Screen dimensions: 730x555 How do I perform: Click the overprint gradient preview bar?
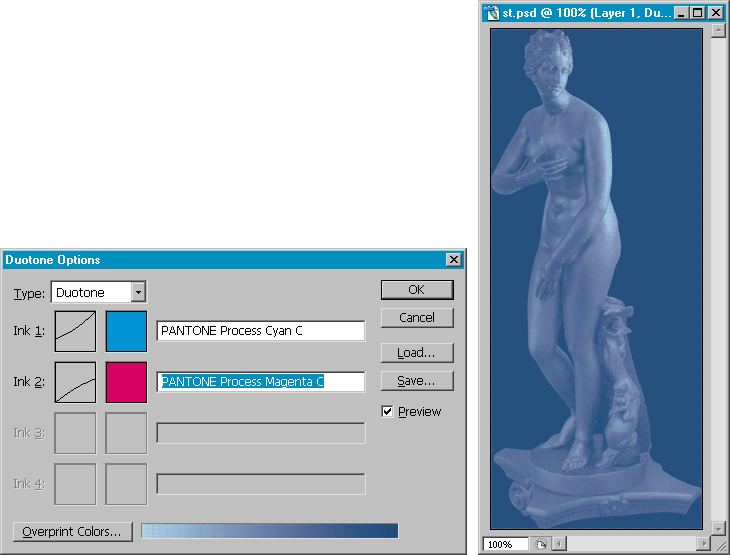pos(270,531)
